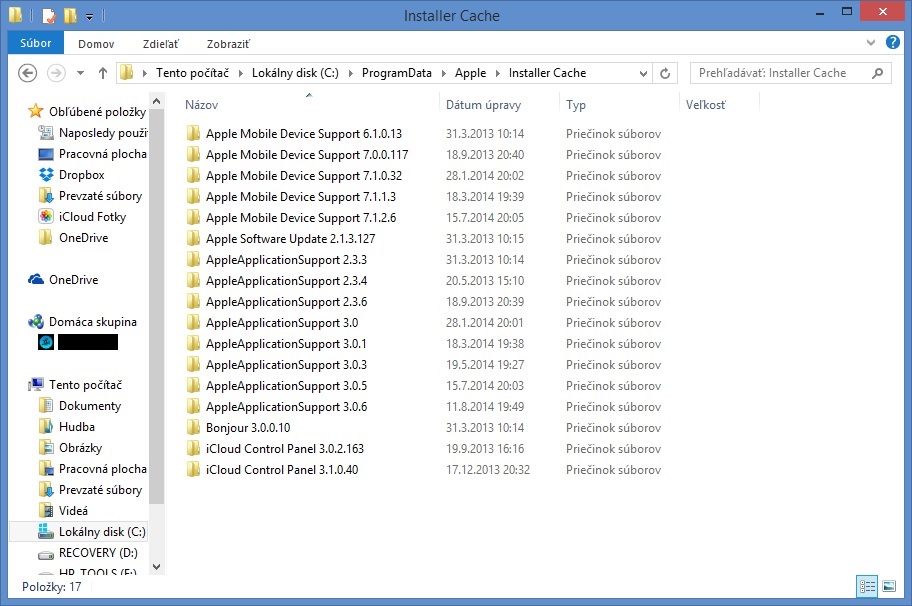Select AppleApplicationSupport 2.3.4 folder icon
The width and height of the screenshot is (912, 606).
[193, 280]
